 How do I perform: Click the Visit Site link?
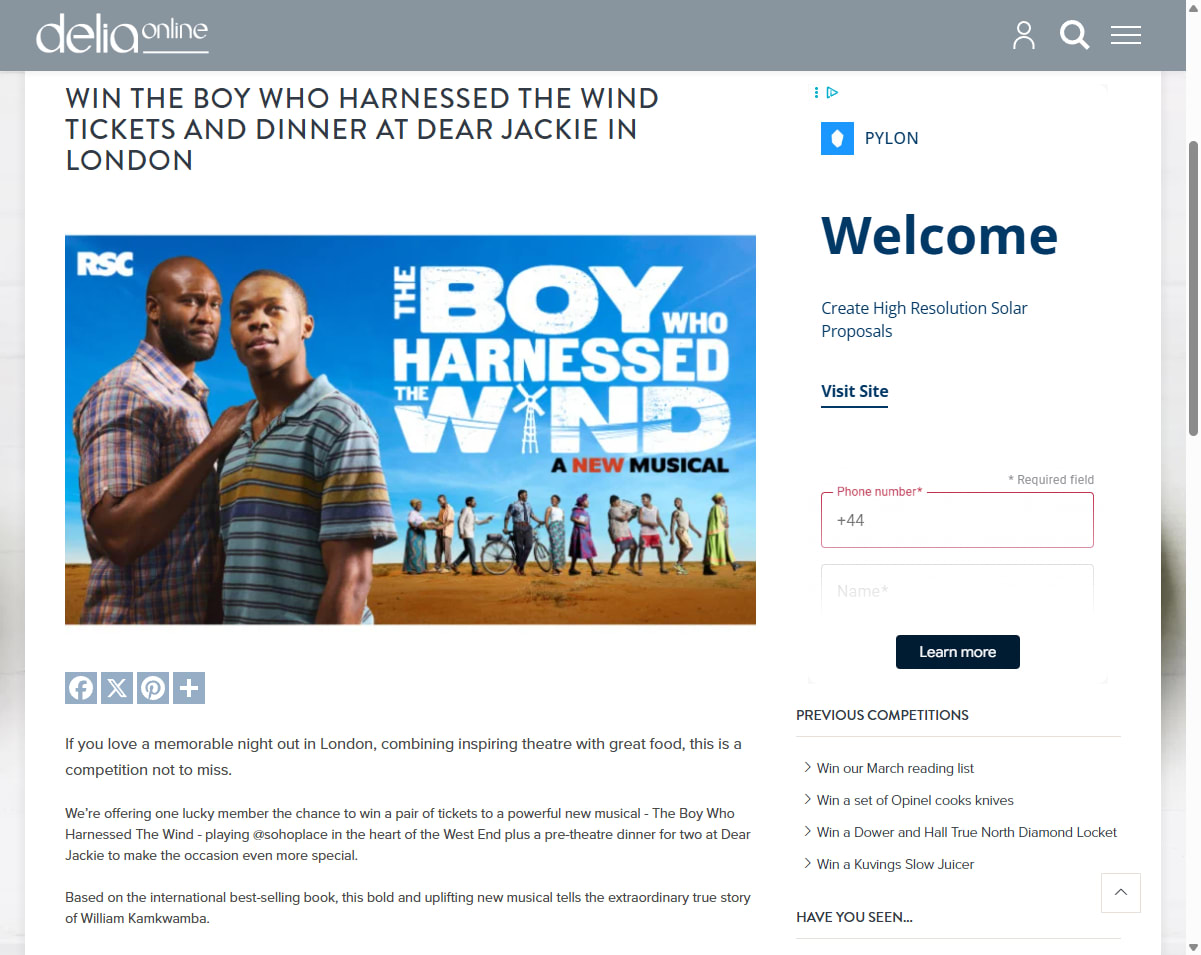pyautogui.click(x=855, y=391)
